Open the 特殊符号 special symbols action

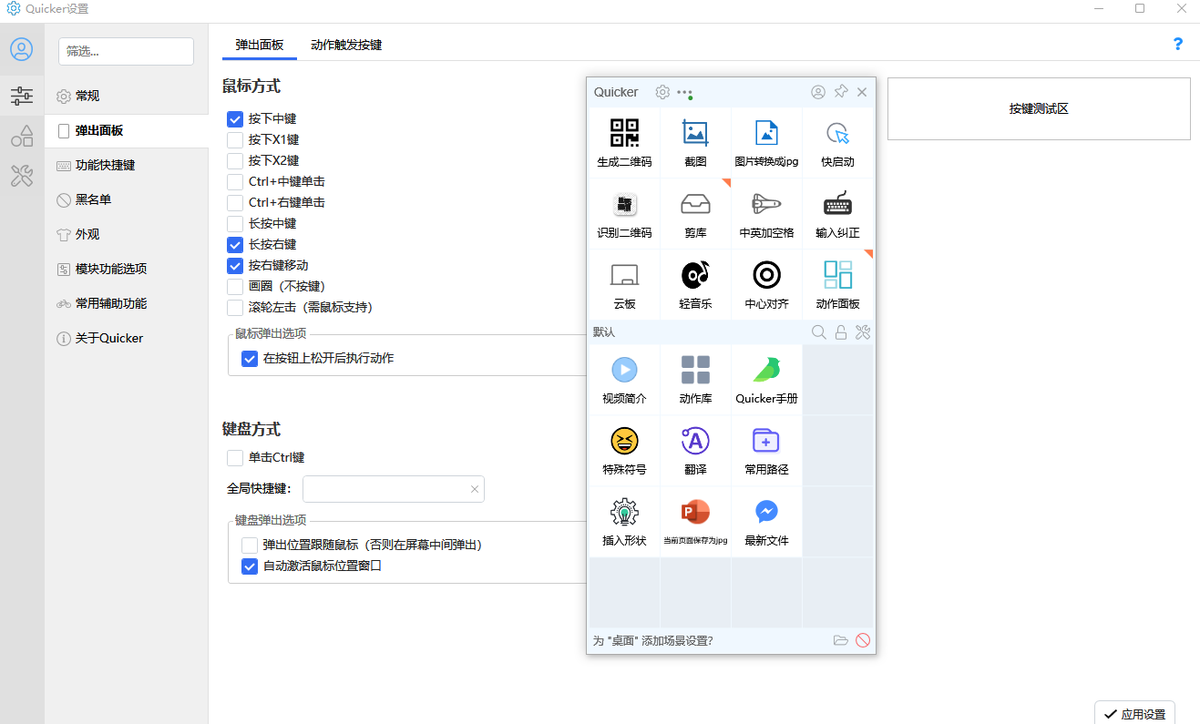(624, 450)
